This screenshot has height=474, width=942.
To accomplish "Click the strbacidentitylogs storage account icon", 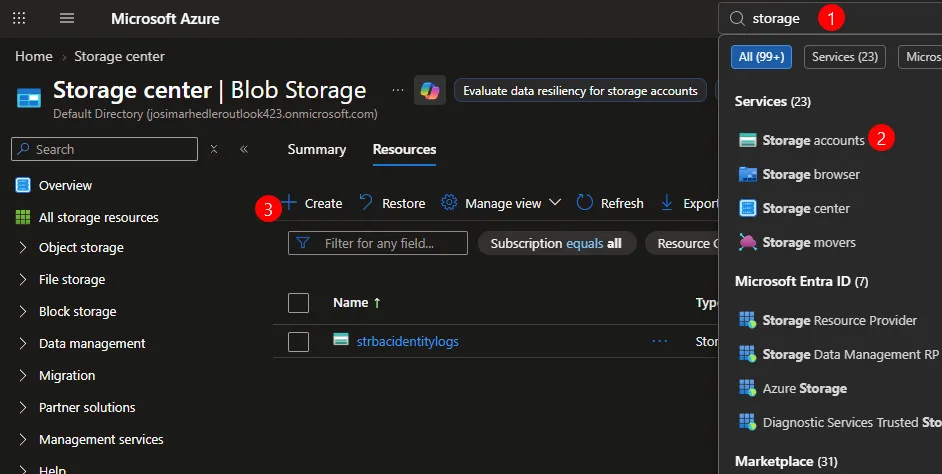I will [x=341, y=340].
